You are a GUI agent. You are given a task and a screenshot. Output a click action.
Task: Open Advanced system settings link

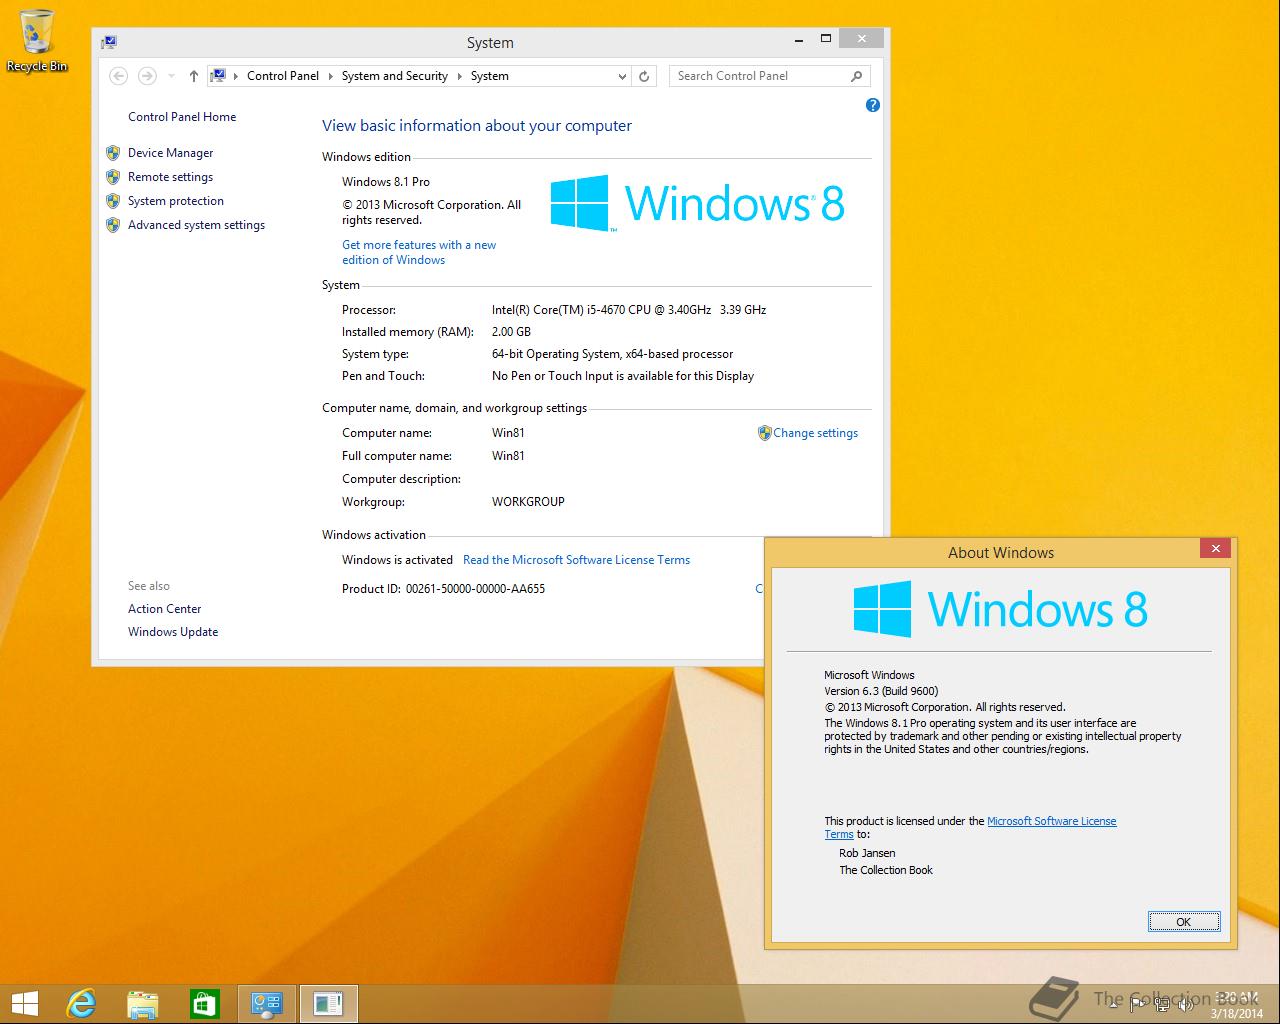[197, 225]
